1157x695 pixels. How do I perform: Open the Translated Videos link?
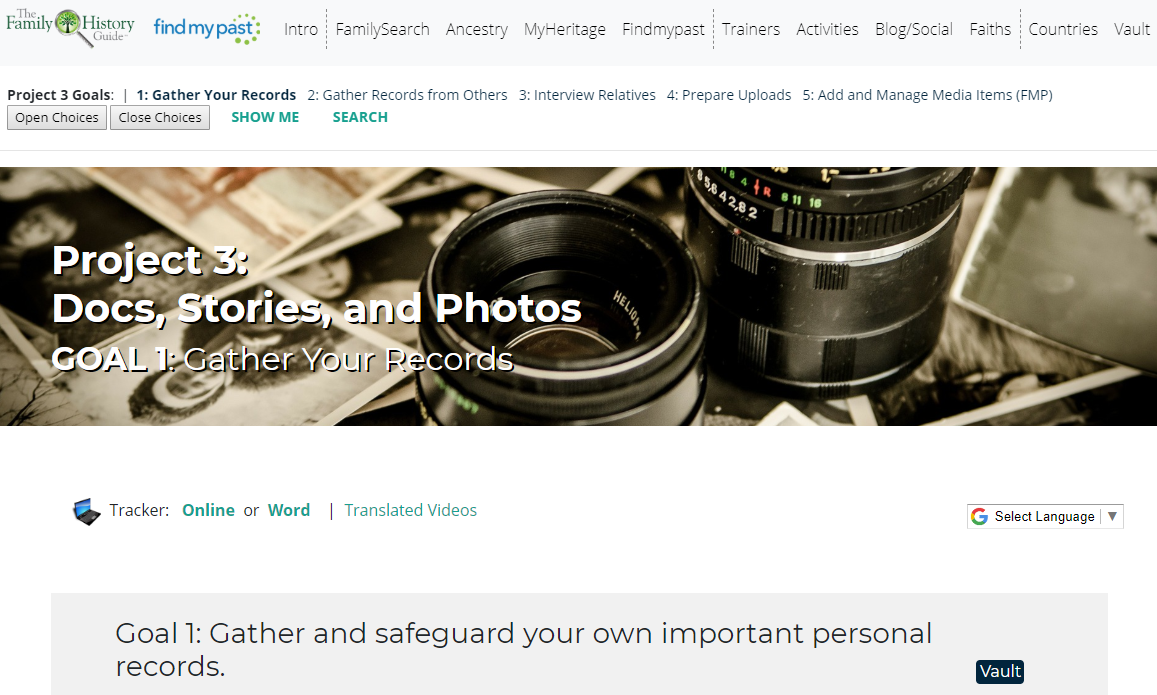click(x=410, y=511)
